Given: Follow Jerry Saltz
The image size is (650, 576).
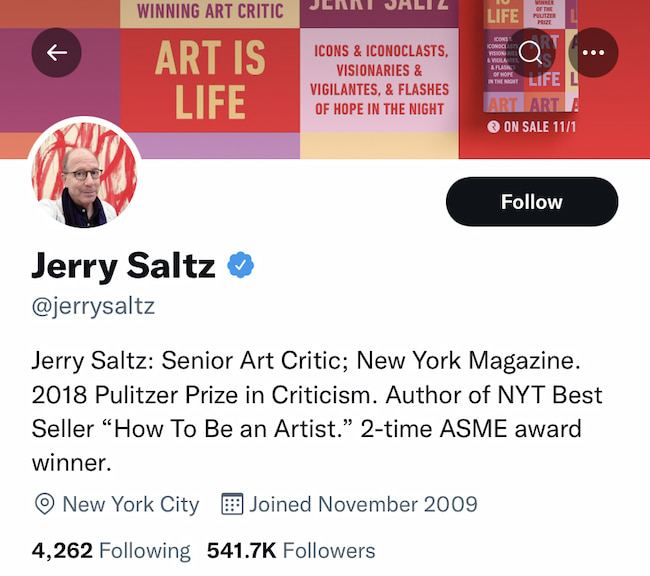Looking at the screenshot, I should point(531,202).
